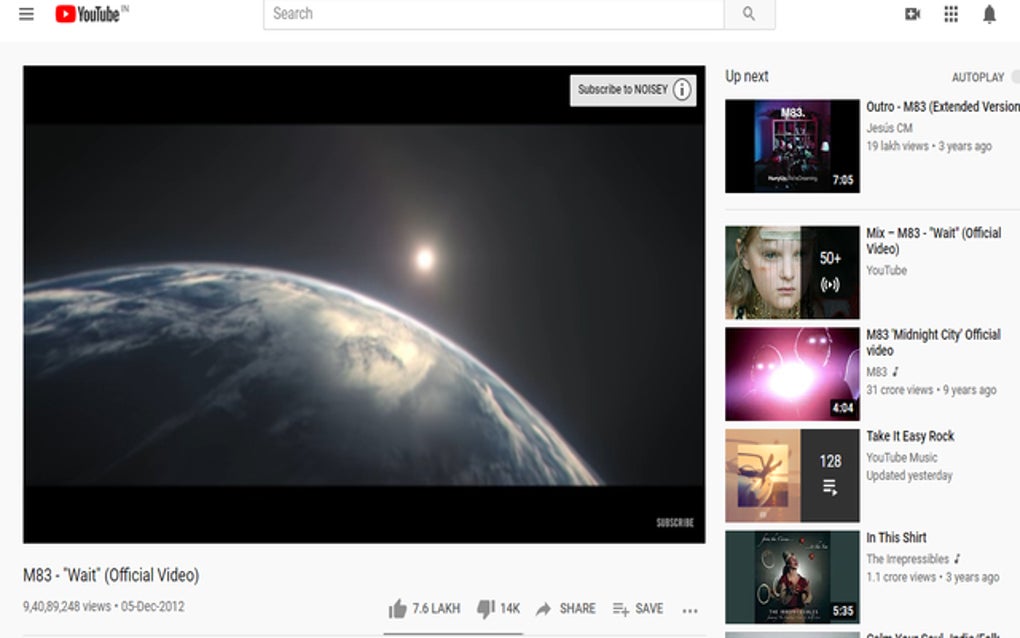
Task: Open the search magnifier icon
Action: point(749,14)
